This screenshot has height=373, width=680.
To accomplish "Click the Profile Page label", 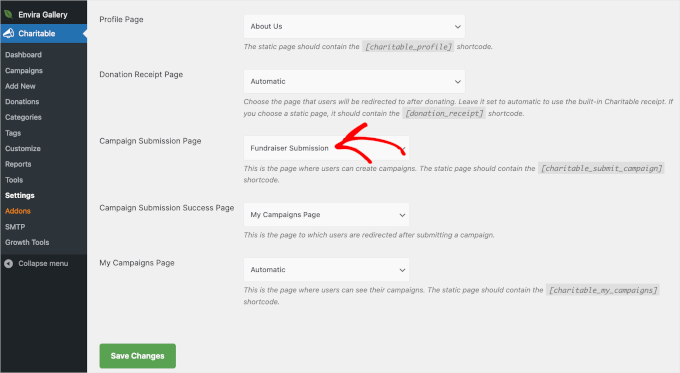I will click(x=121, y=20).
